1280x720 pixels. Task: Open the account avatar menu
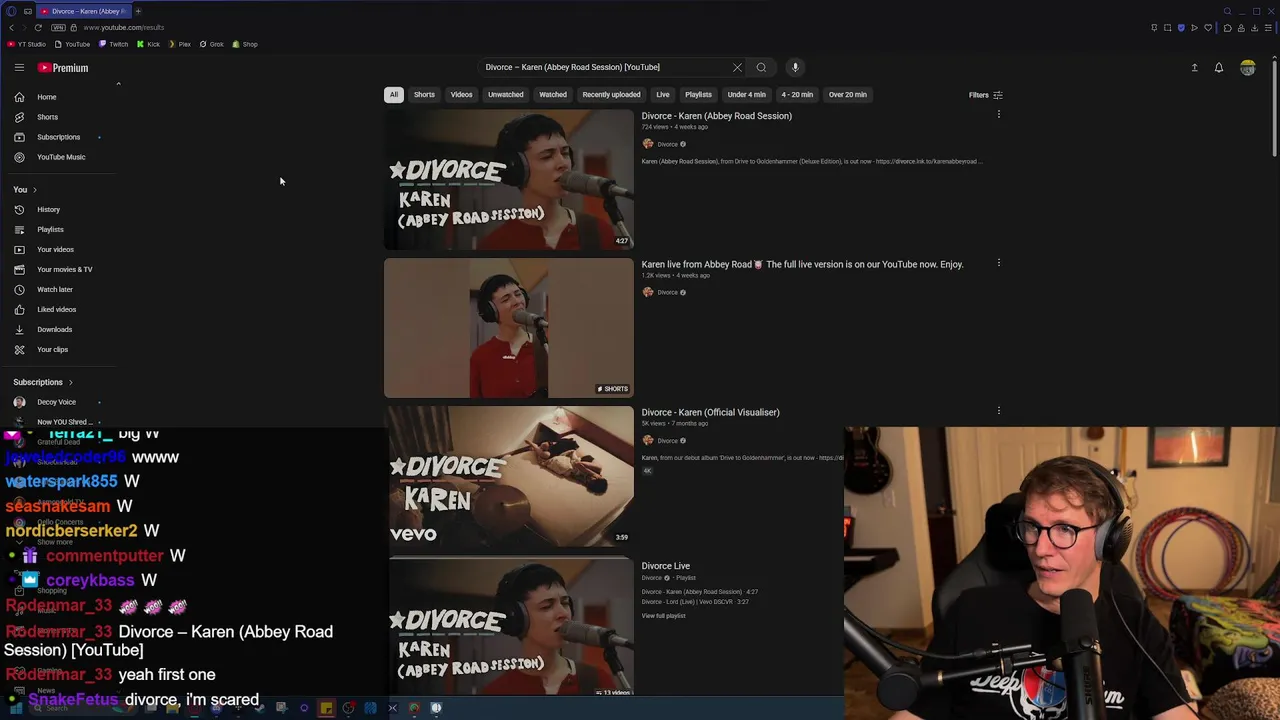click(1248, 68)
